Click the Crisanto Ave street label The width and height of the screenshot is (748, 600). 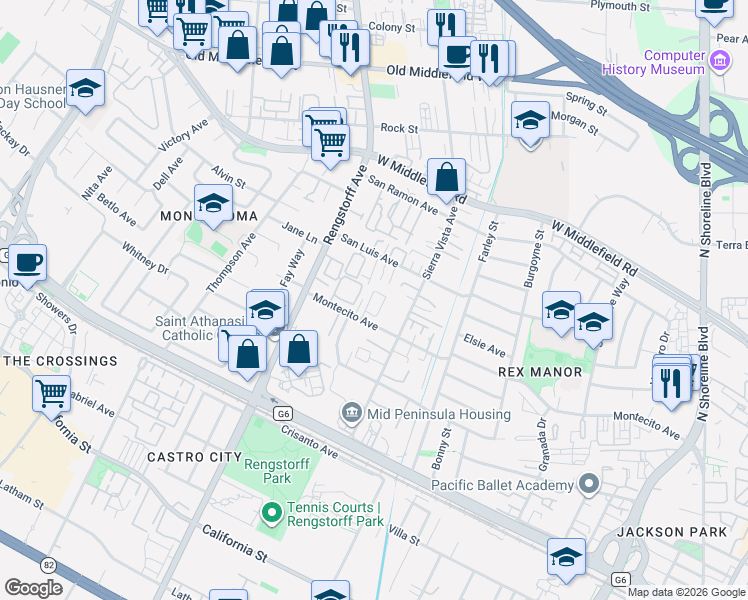[x=310, y=442]
